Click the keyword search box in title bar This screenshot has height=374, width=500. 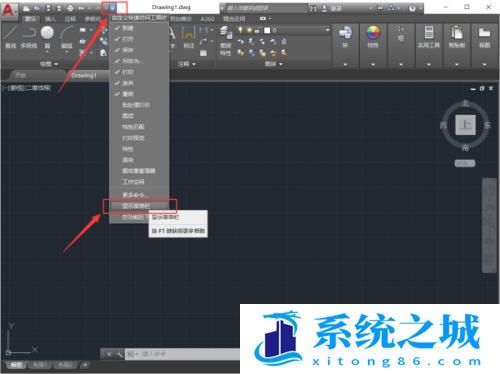(266, 8)
